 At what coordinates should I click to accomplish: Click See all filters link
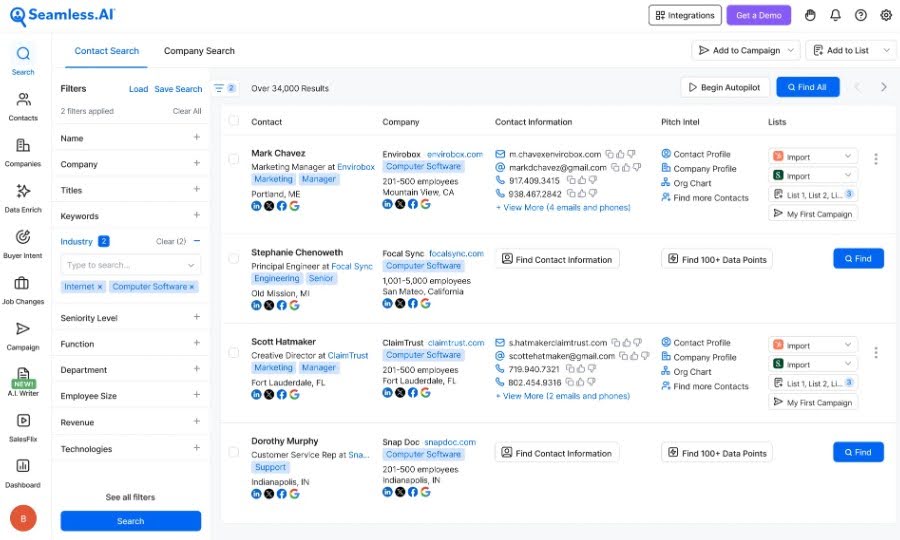point(130,497)
